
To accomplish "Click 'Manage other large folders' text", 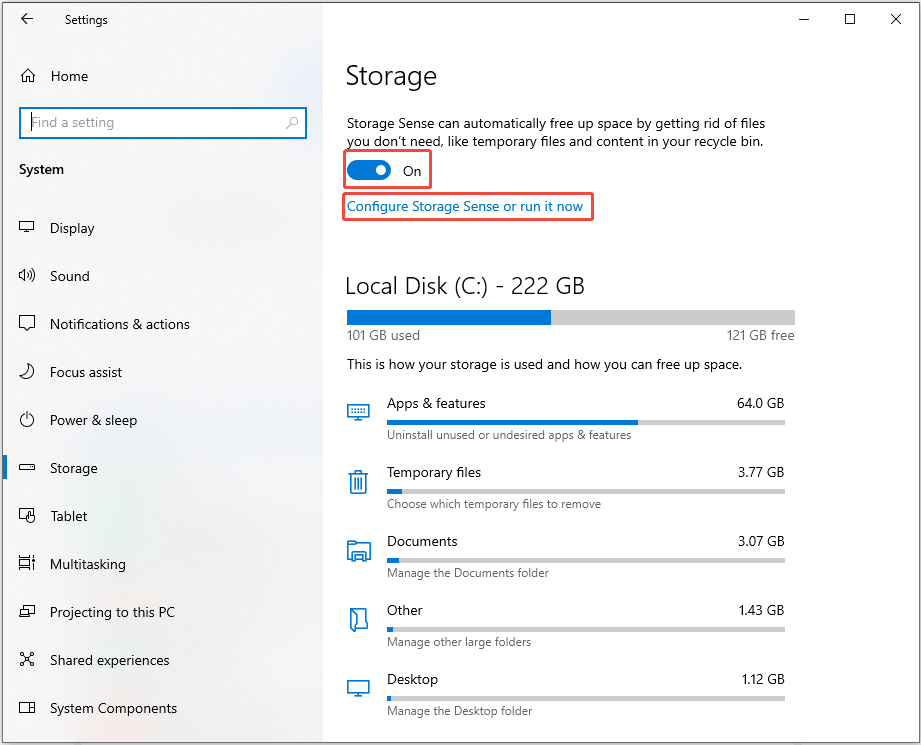I will click(x=459, y=642).
